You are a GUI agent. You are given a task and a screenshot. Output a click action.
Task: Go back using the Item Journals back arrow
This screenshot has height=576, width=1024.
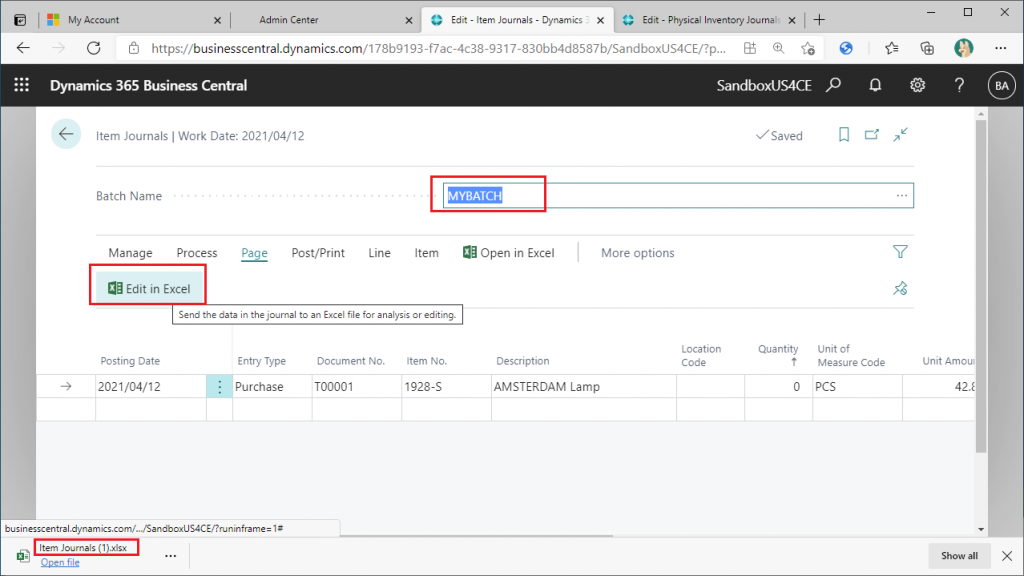coord(66,135)
